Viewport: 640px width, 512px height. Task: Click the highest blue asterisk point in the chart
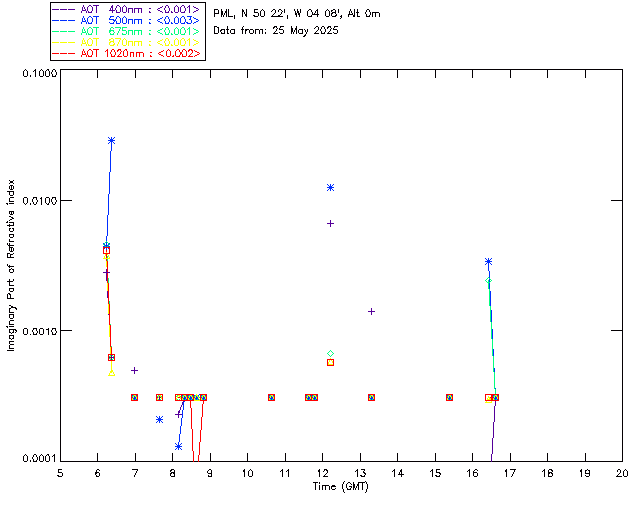pos(111,141)
